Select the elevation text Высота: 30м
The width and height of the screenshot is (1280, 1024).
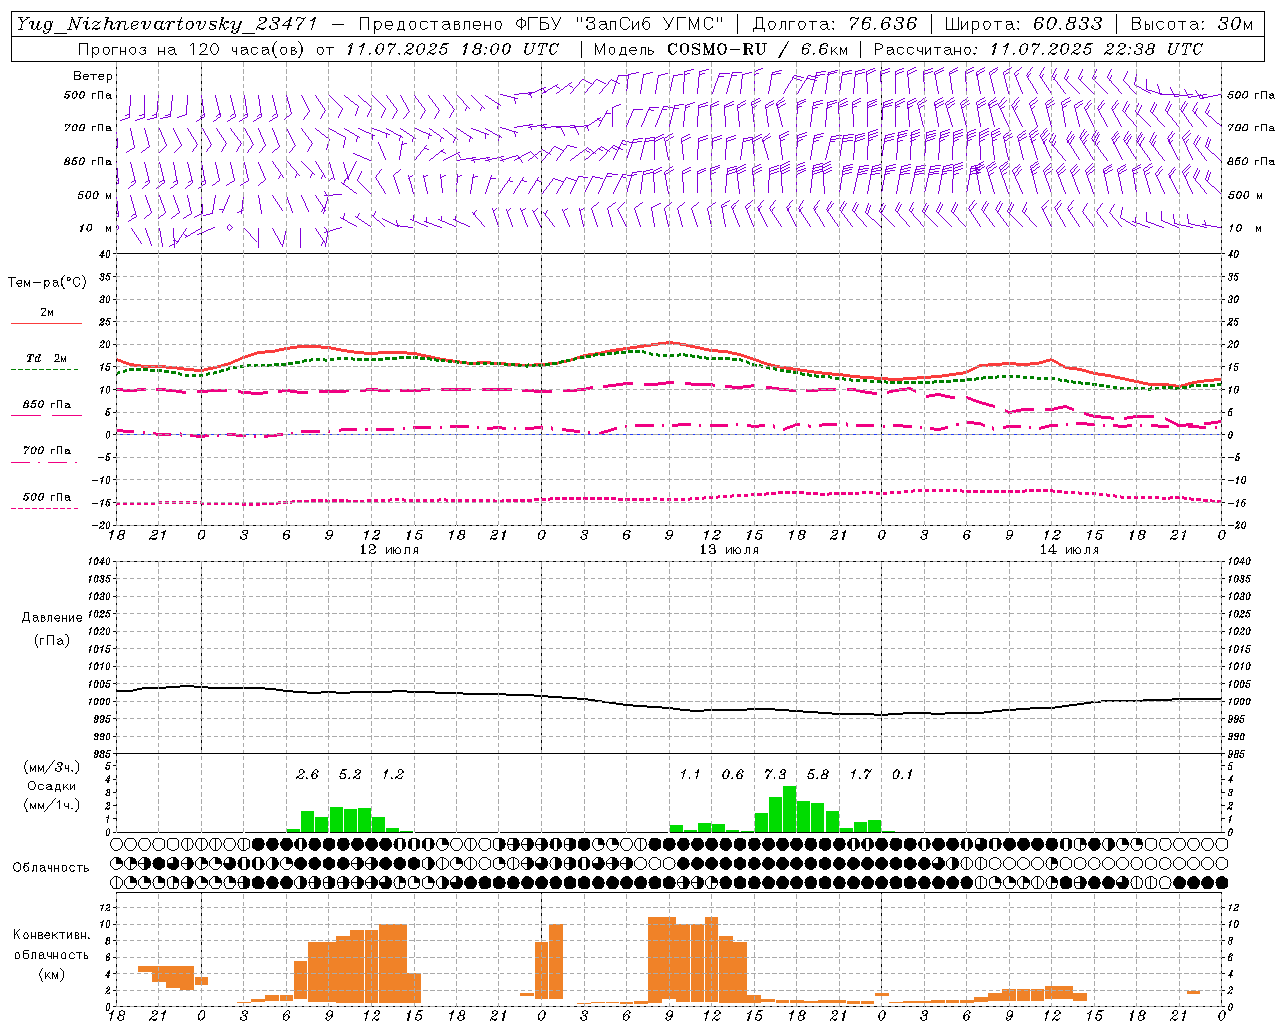pos(1192,24)
